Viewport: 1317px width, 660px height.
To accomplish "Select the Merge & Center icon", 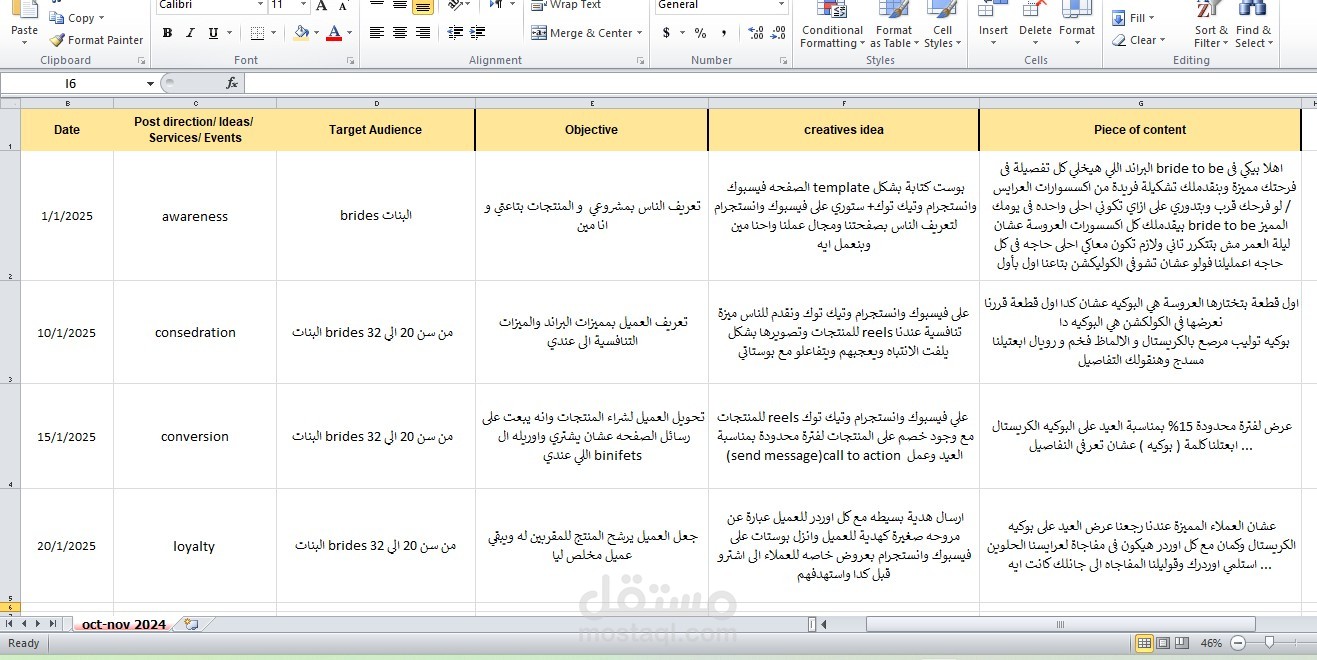I will pos(539,32).
